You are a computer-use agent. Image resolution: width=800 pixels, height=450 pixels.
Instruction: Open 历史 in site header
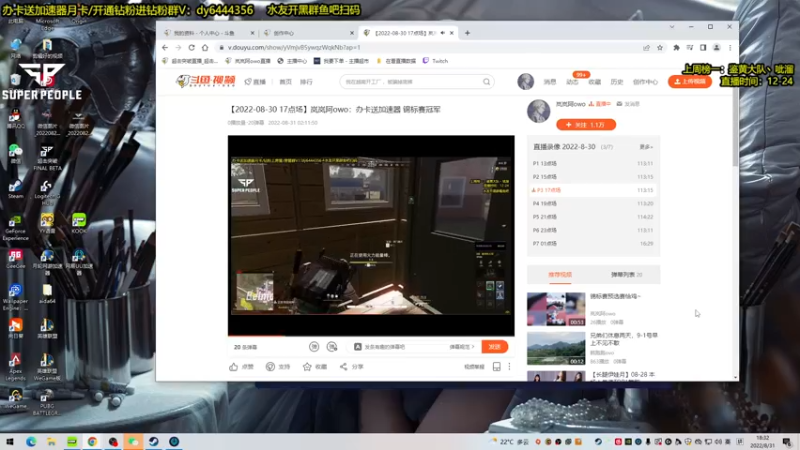click(617, 82)
